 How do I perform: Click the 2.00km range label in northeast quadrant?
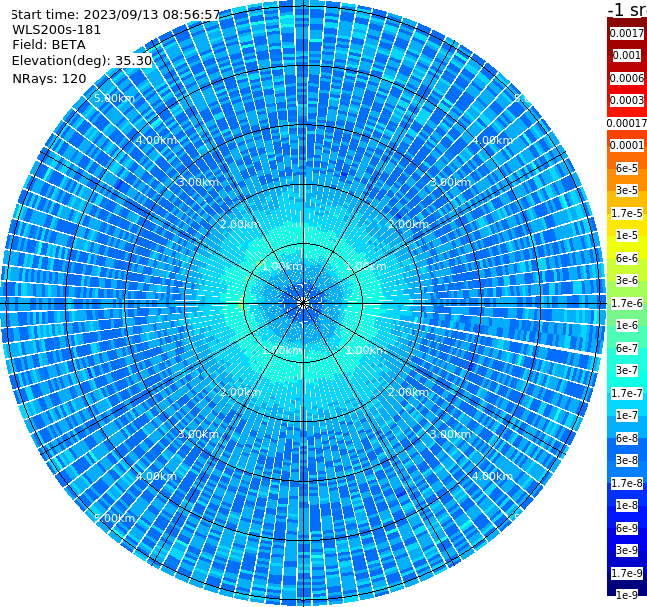[x=408, y=224]
